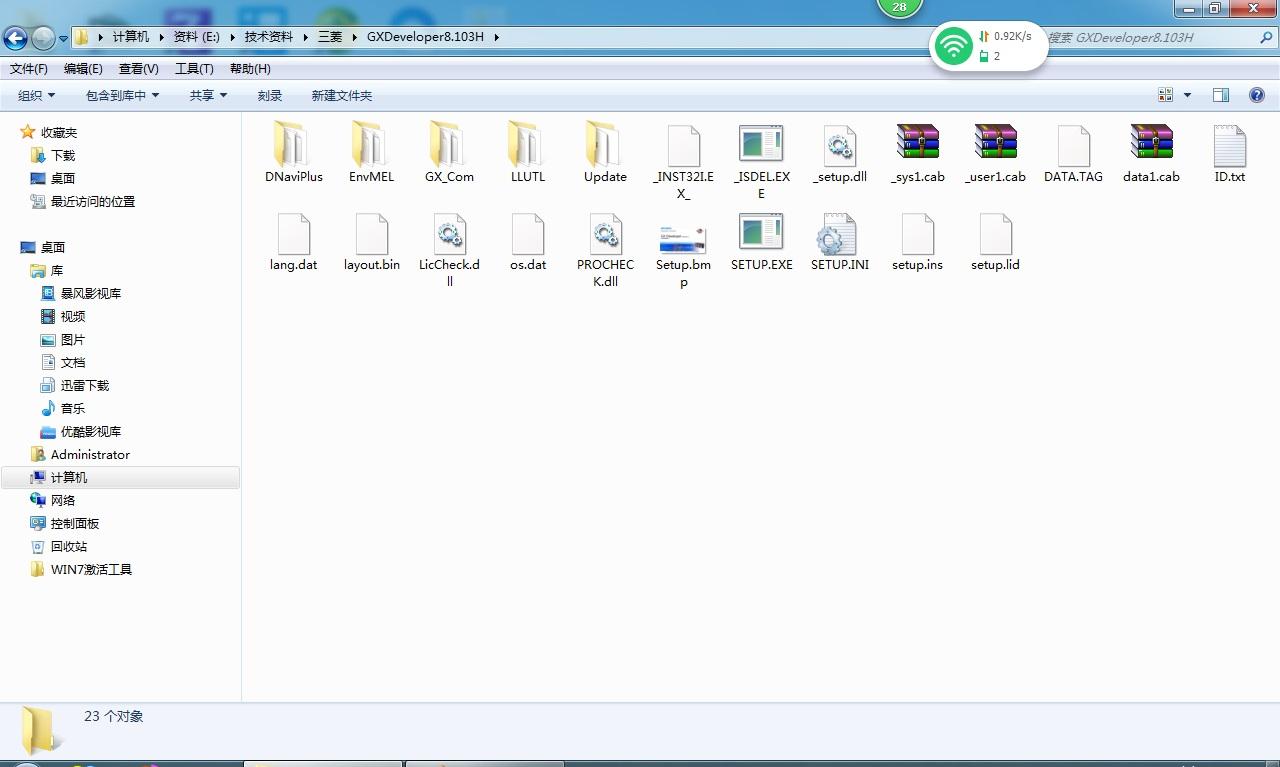
Task: Select 迅雷下载 library
Action: 85,385
